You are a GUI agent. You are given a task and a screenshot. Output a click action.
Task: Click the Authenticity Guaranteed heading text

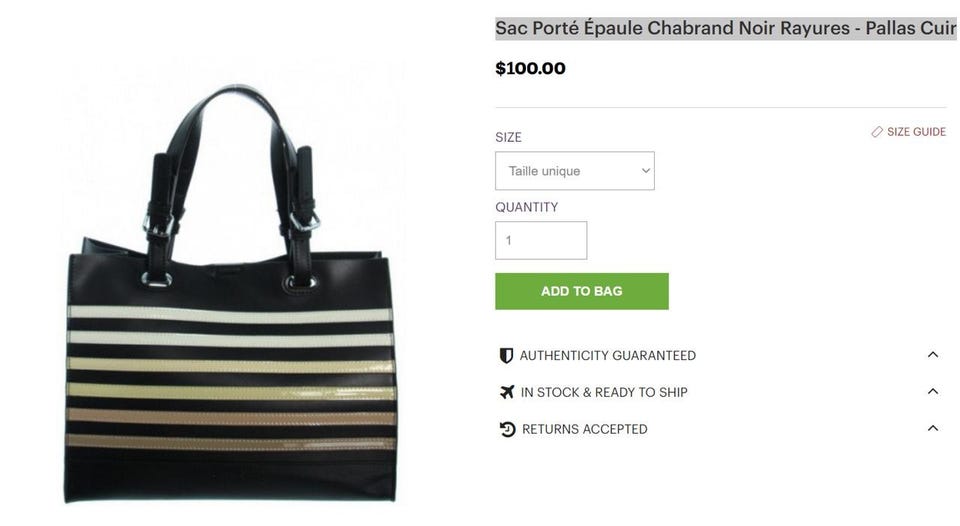607,356
